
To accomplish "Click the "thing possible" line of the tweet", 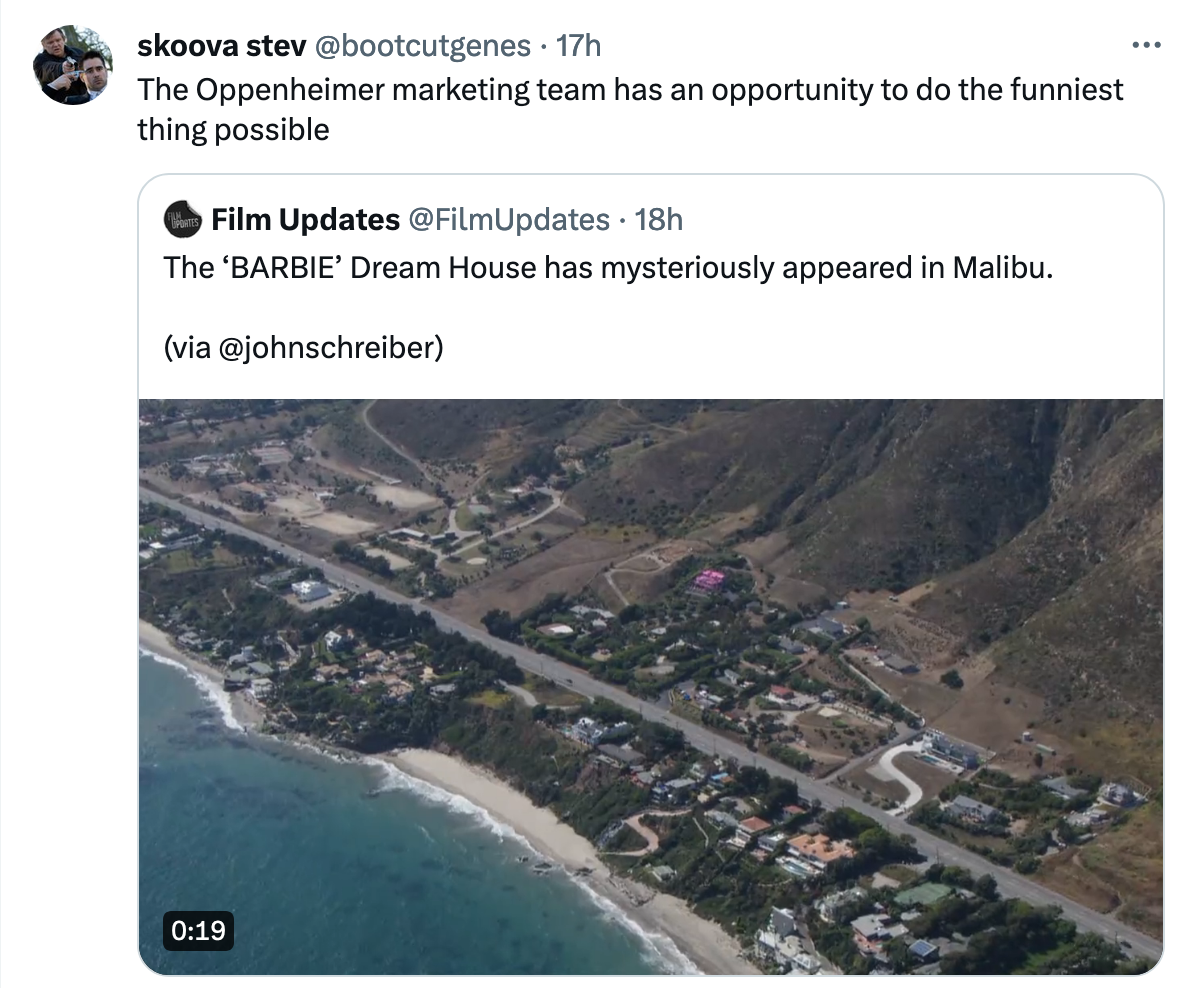I will coord(233,130).
